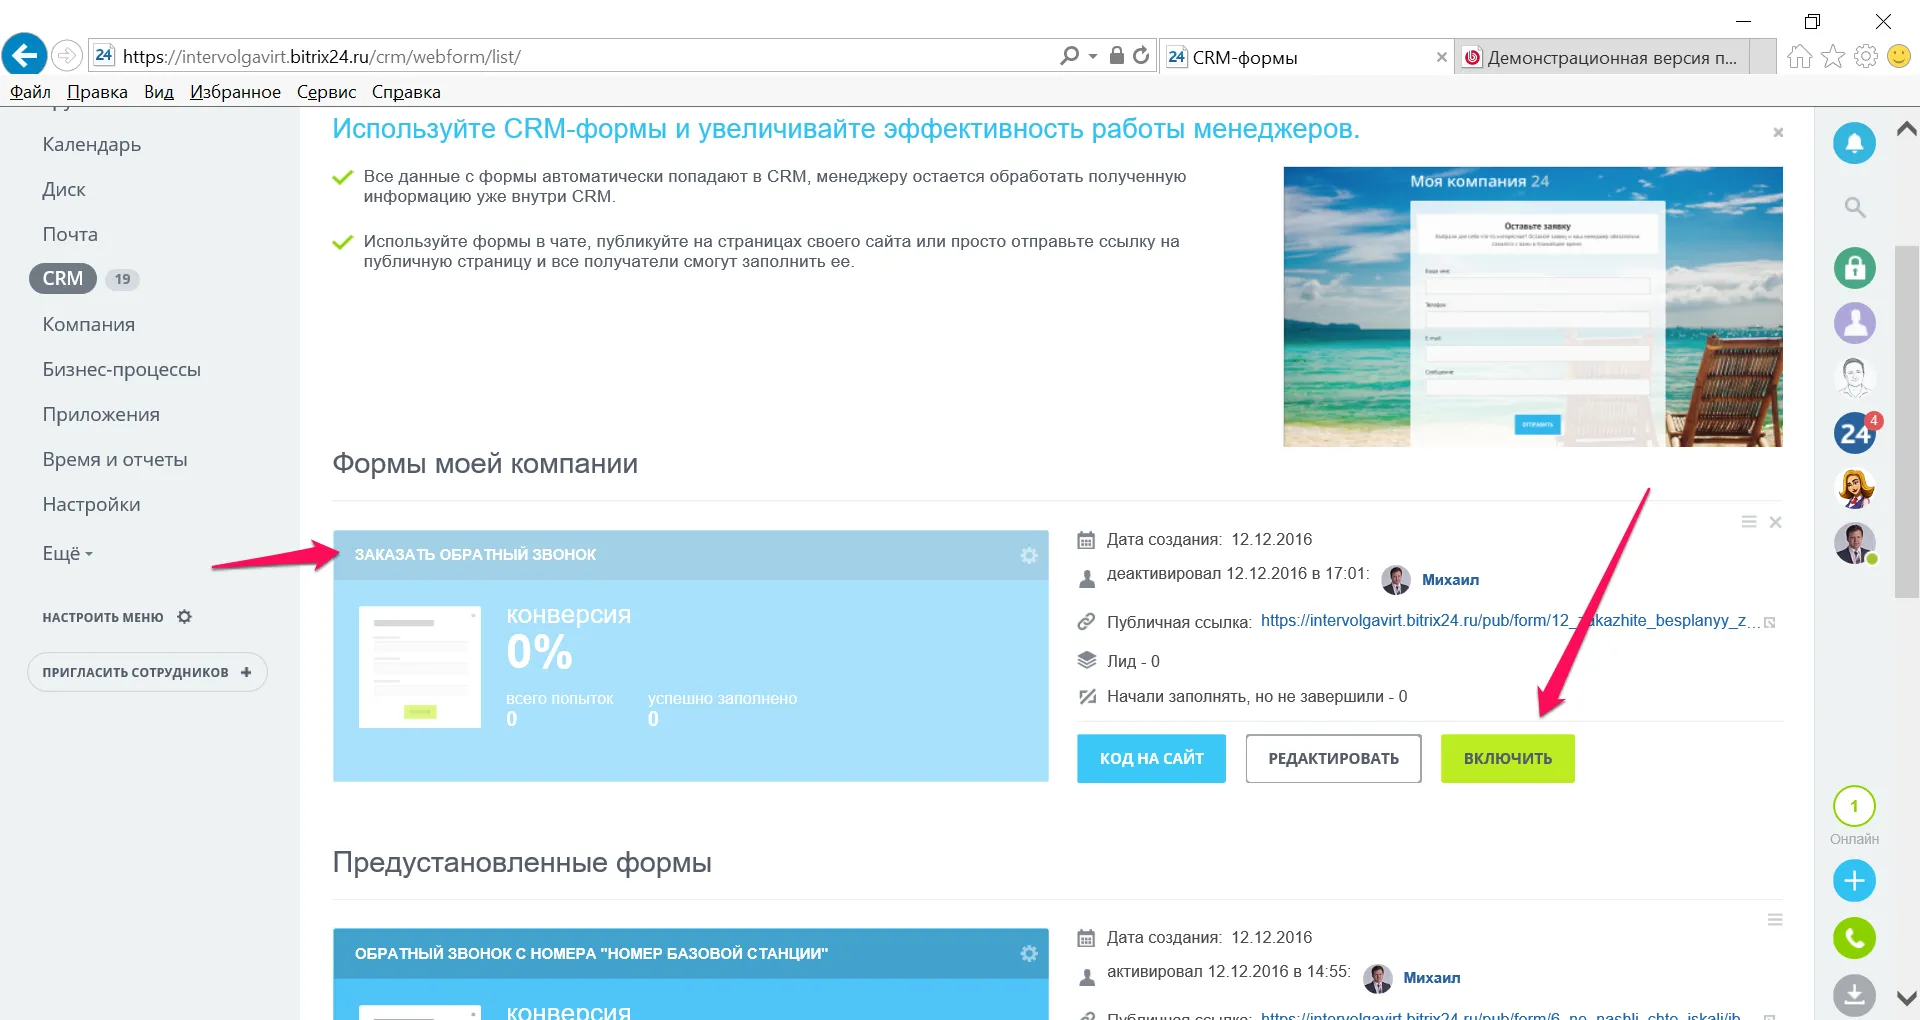Click the blue plus icon in right panel
The width and height of the screenshot is (1920, 1020).
[1854, 881]
